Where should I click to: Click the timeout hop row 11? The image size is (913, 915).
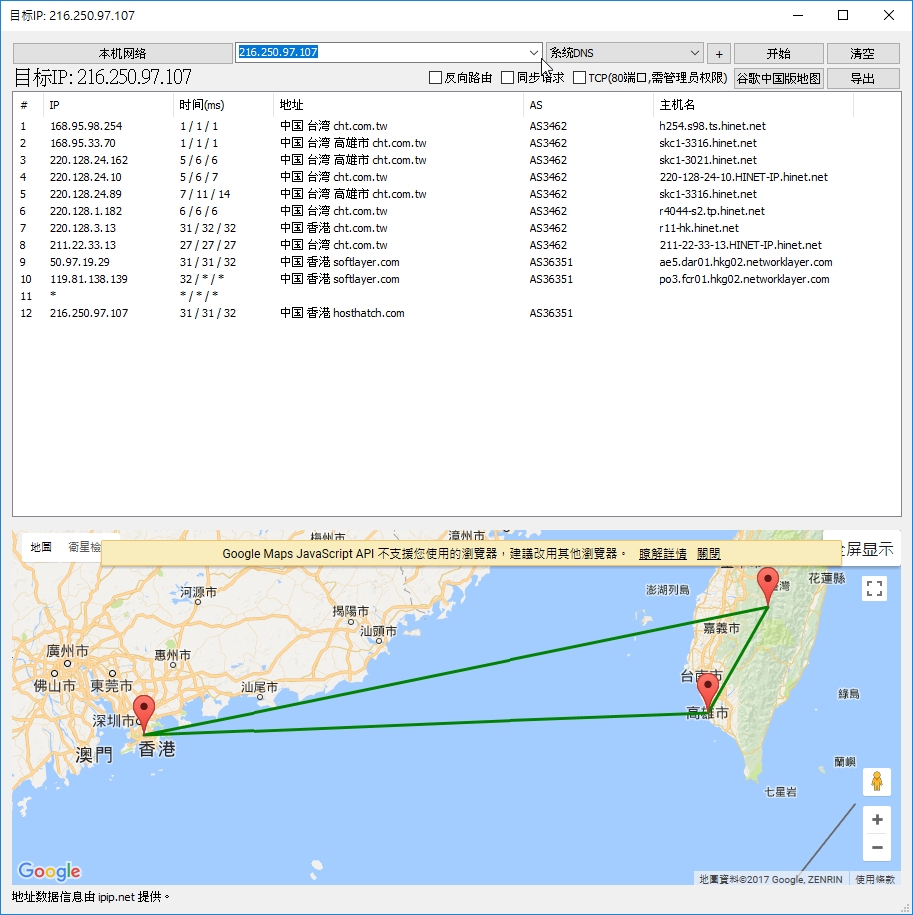[x=457, y=296]
